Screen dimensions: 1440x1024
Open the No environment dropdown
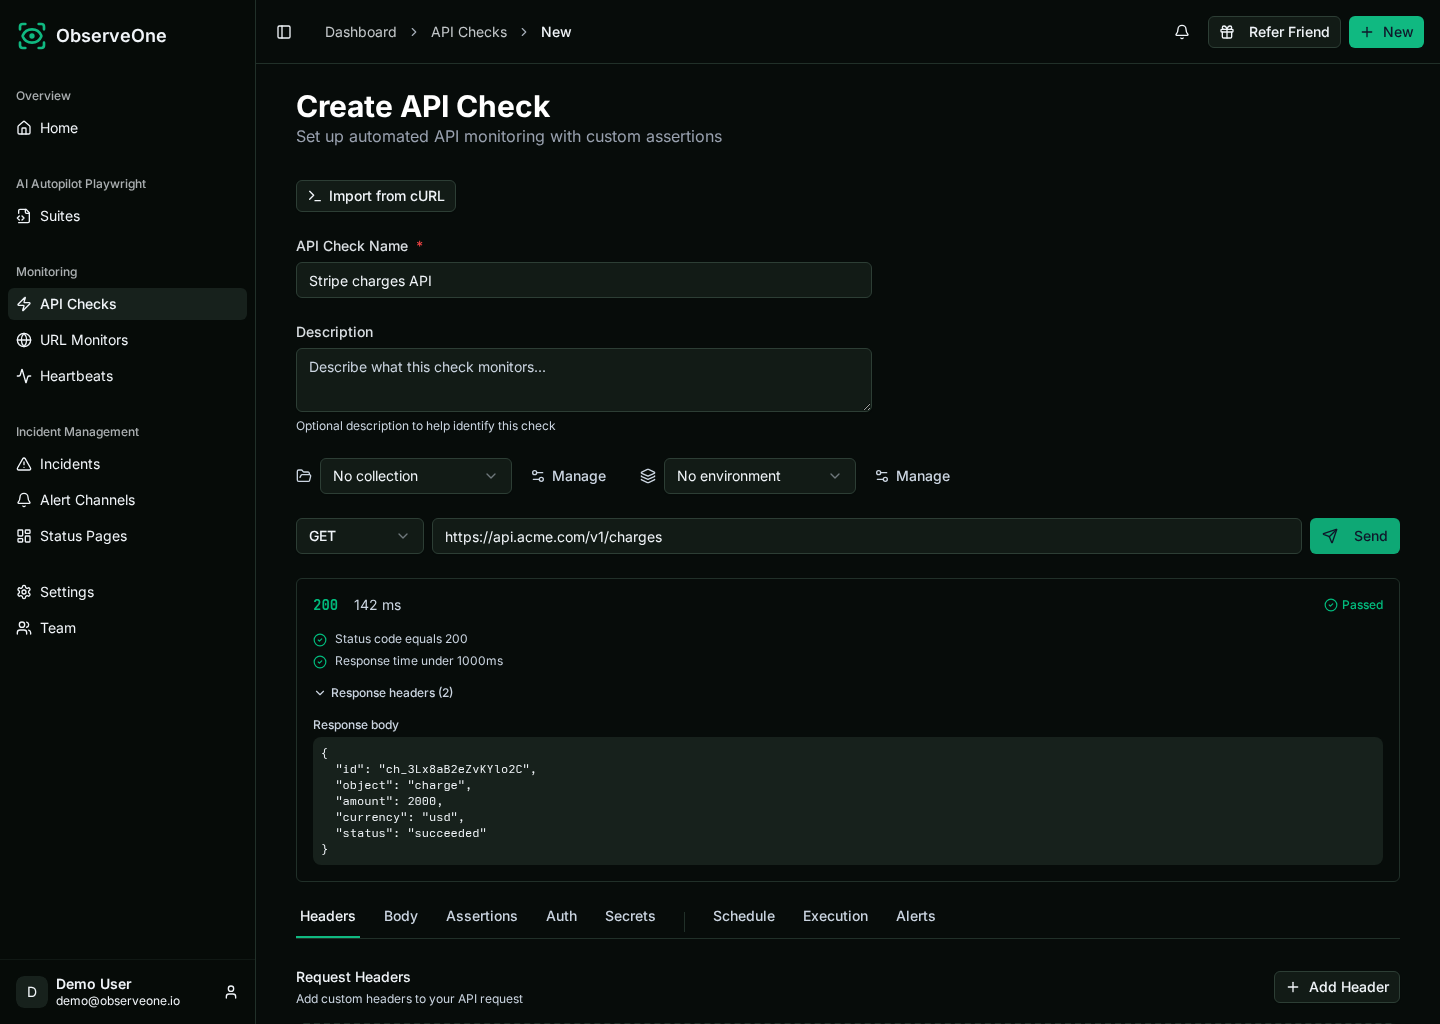tap(760, 476)
